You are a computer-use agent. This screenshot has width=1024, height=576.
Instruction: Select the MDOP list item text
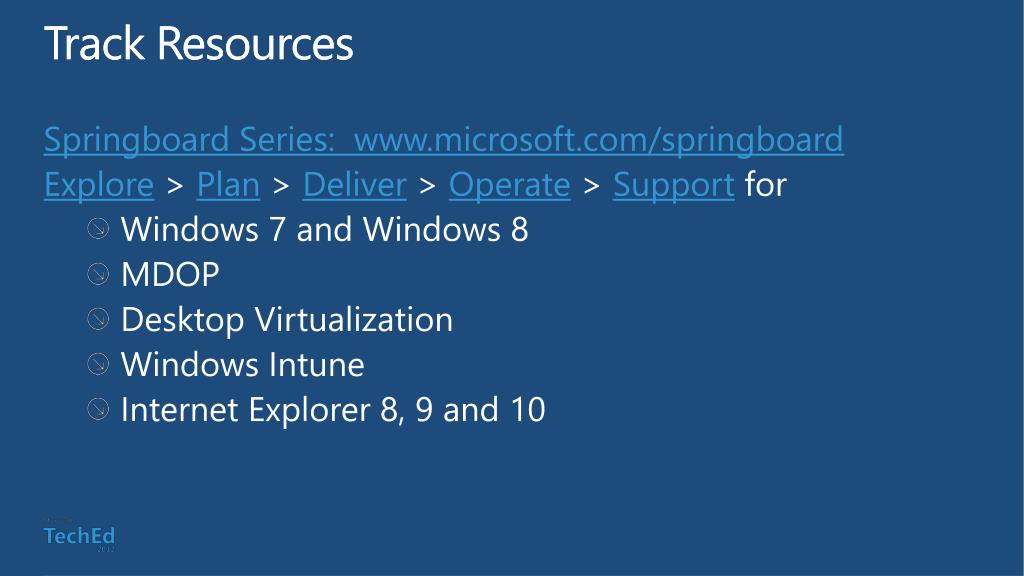(x=170, y=274)
